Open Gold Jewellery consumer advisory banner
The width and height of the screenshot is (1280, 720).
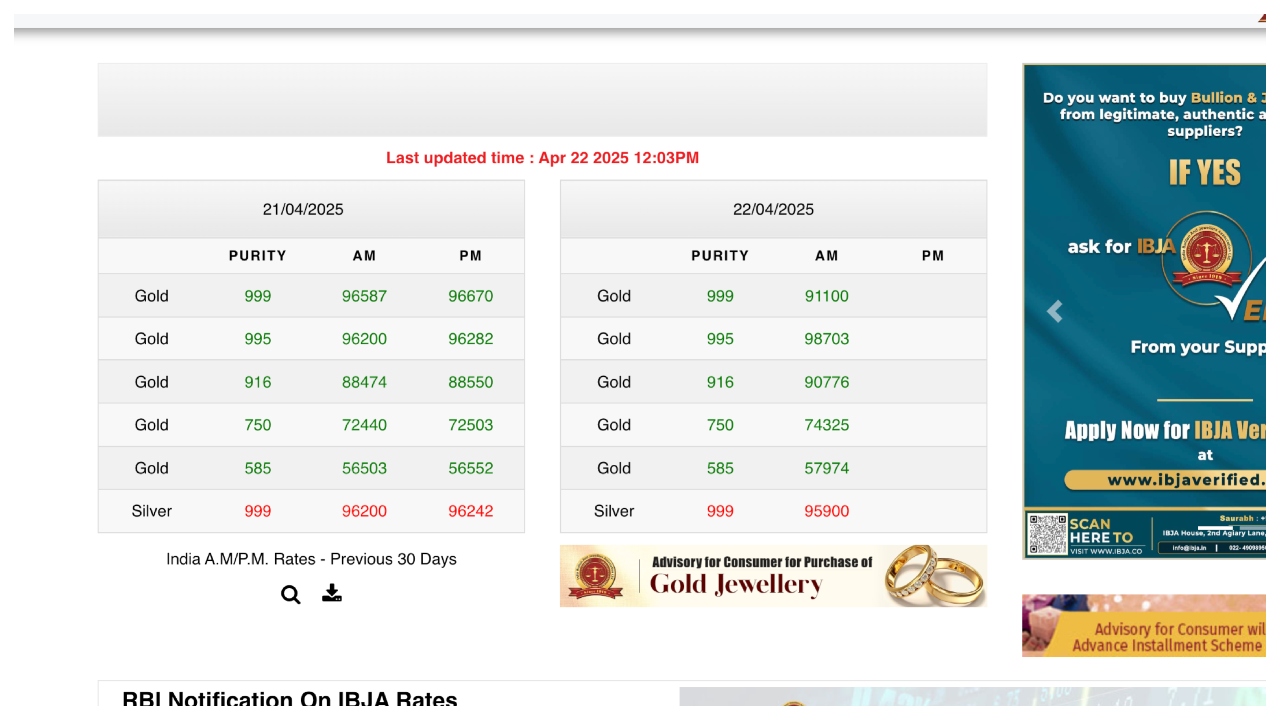point(761,576)
